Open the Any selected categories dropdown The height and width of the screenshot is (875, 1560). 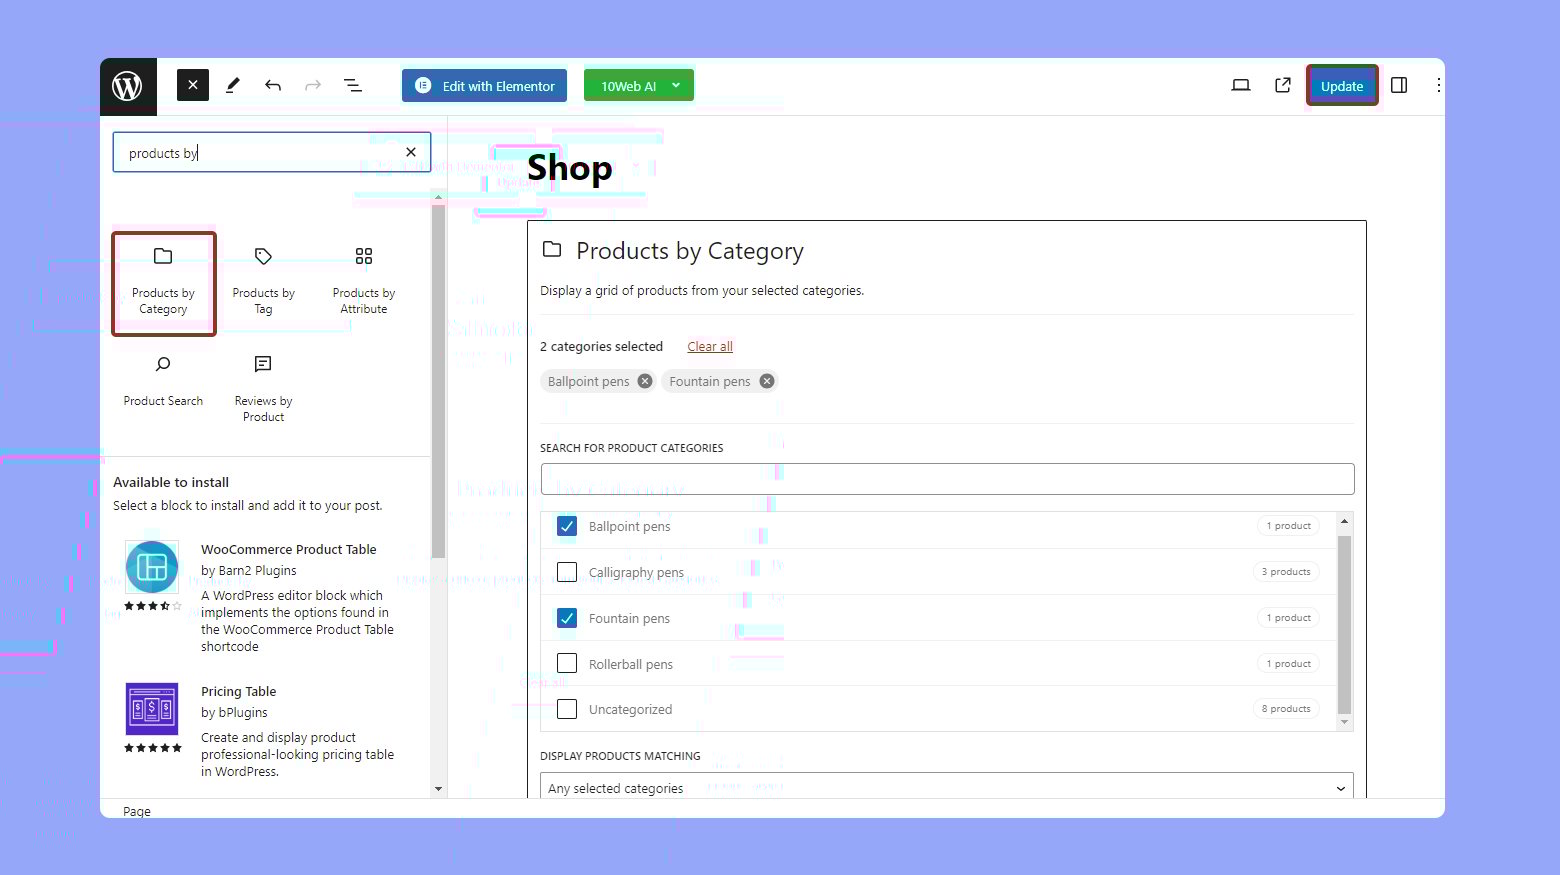point(946,788)
